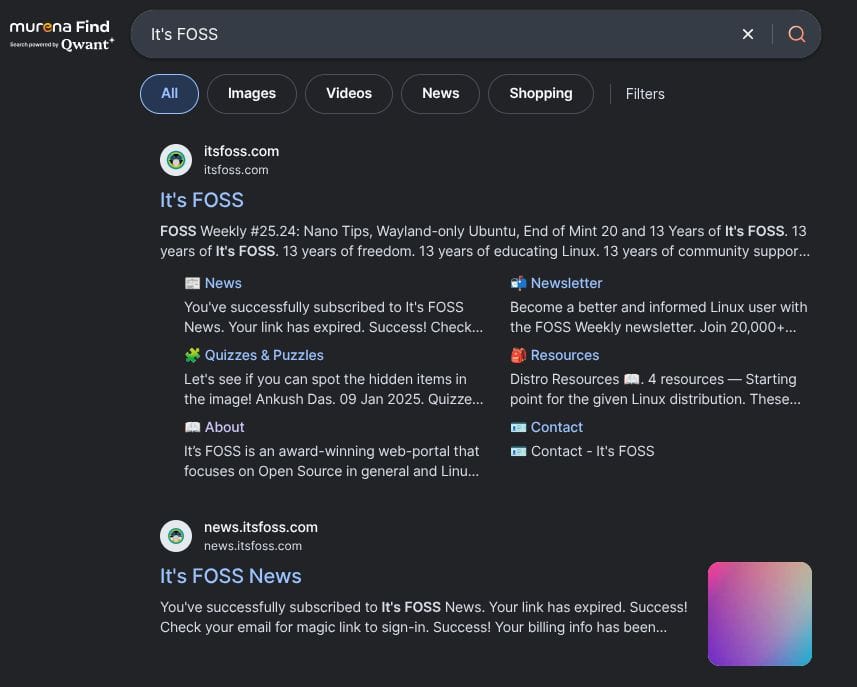Open the Shopping search tab
Viewport: 857px width, 687px height.
pyautogui.click(x=540, y=94)
